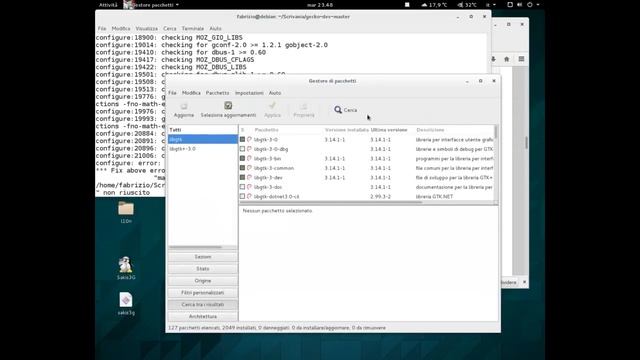Open the Gestore pacchetti app menu in top bar
The width and height of the screenshot is (640, 360).
(x=152, y=5)
